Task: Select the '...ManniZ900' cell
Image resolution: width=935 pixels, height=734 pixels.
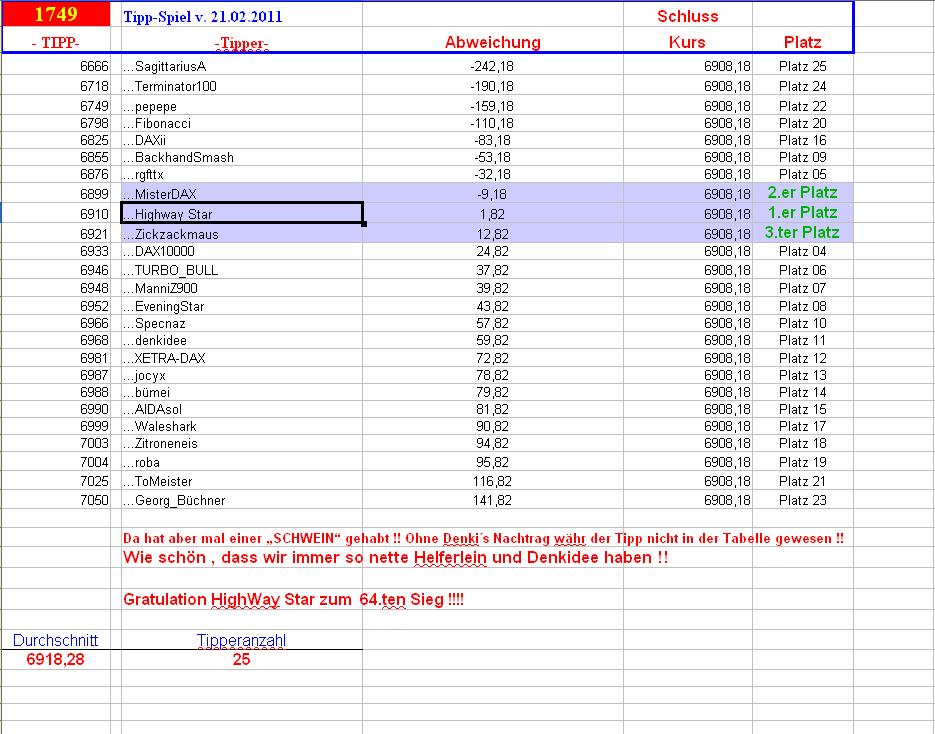Action: click(x=242, y=289)
